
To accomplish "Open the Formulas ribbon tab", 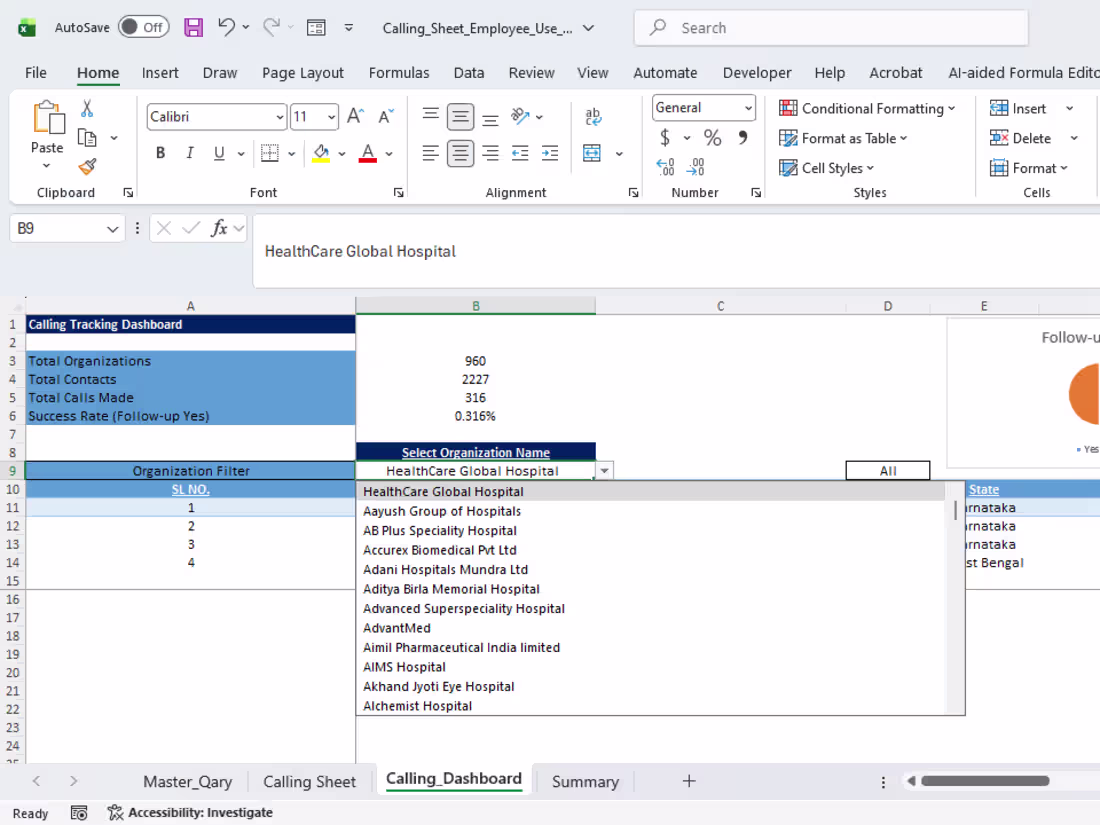I will [399, 73].
